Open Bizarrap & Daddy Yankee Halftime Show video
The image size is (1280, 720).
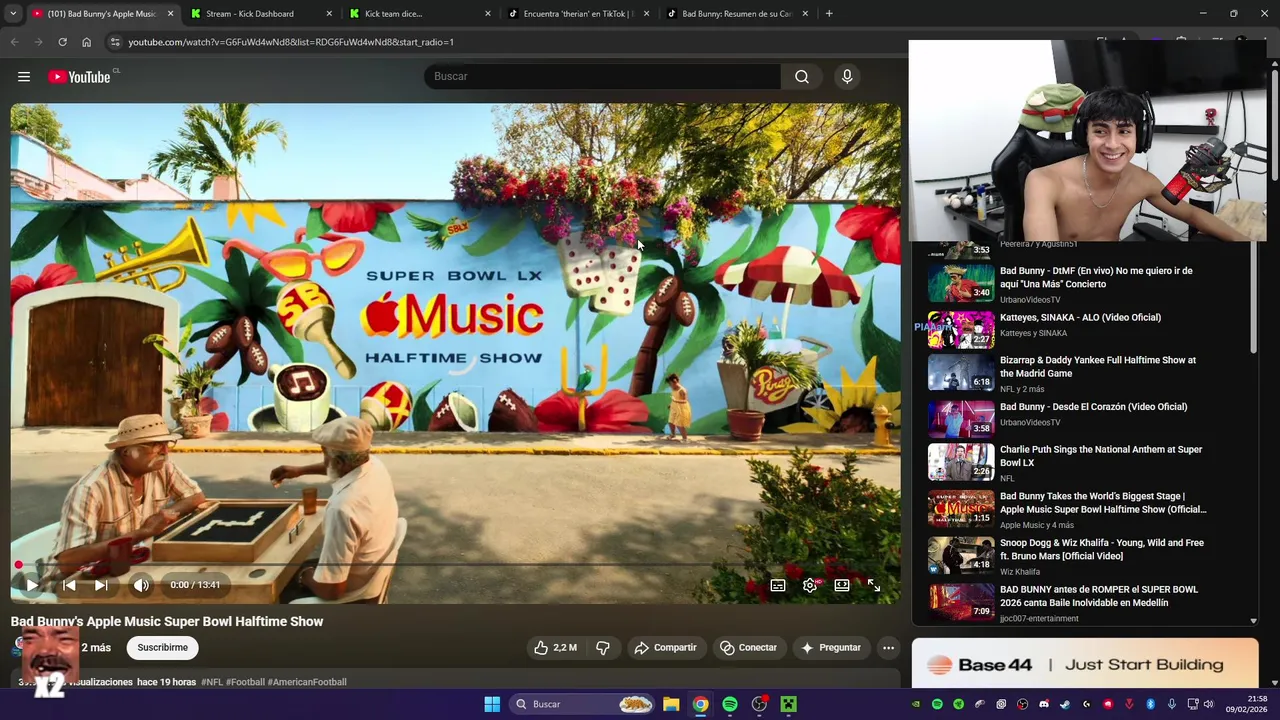point(1098,367)
